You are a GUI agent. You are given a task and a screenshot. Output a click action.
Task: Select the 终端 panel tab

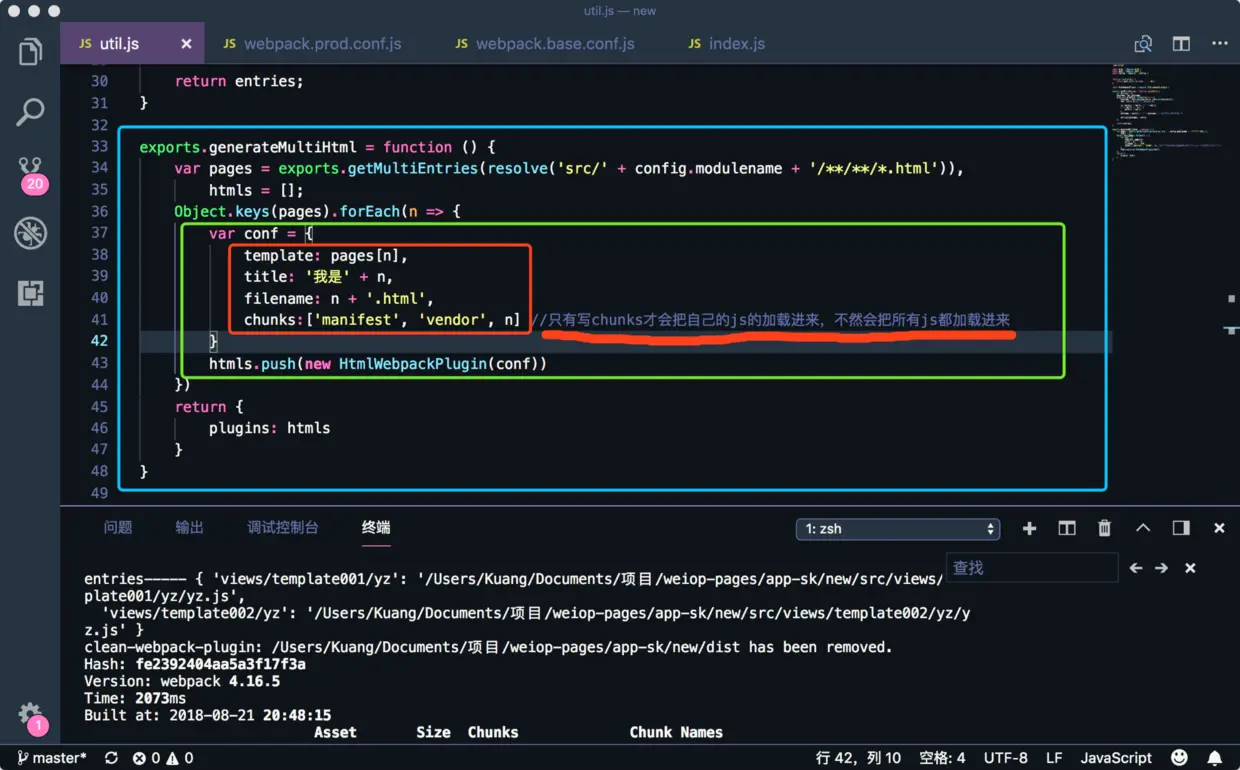[x=376, y=527]
